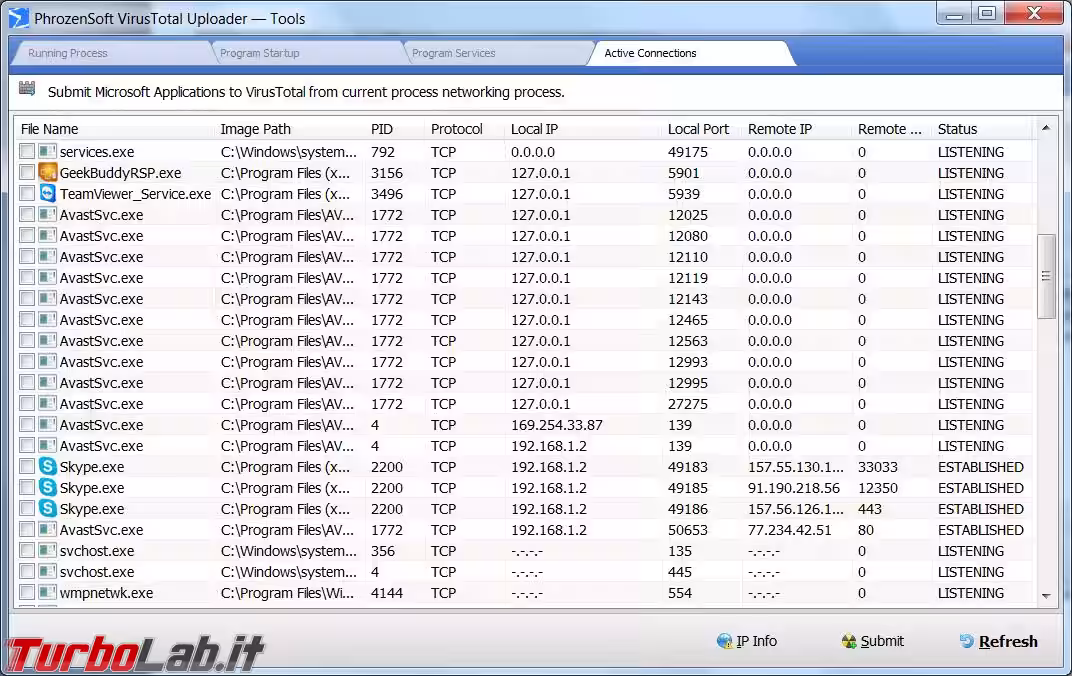The image size is (1072, 676).
Task: Click the globe icon next to IP Info
Action: coord(724,642)
